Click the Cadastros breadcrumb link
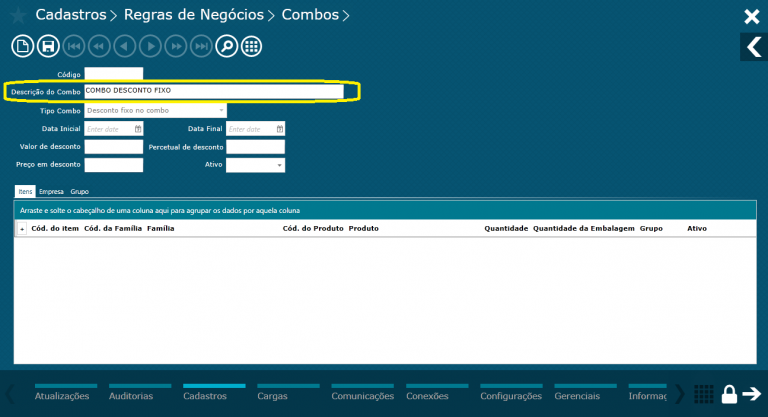 (71, 15)
